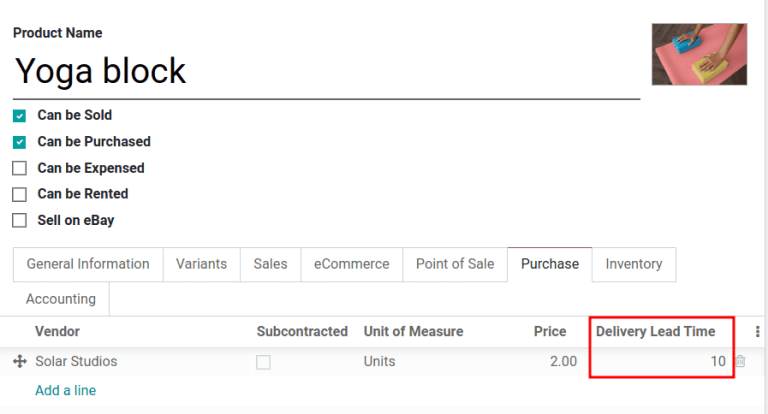Click the Add a line link
The image size is (768, 414).
[x=65, y=390]
